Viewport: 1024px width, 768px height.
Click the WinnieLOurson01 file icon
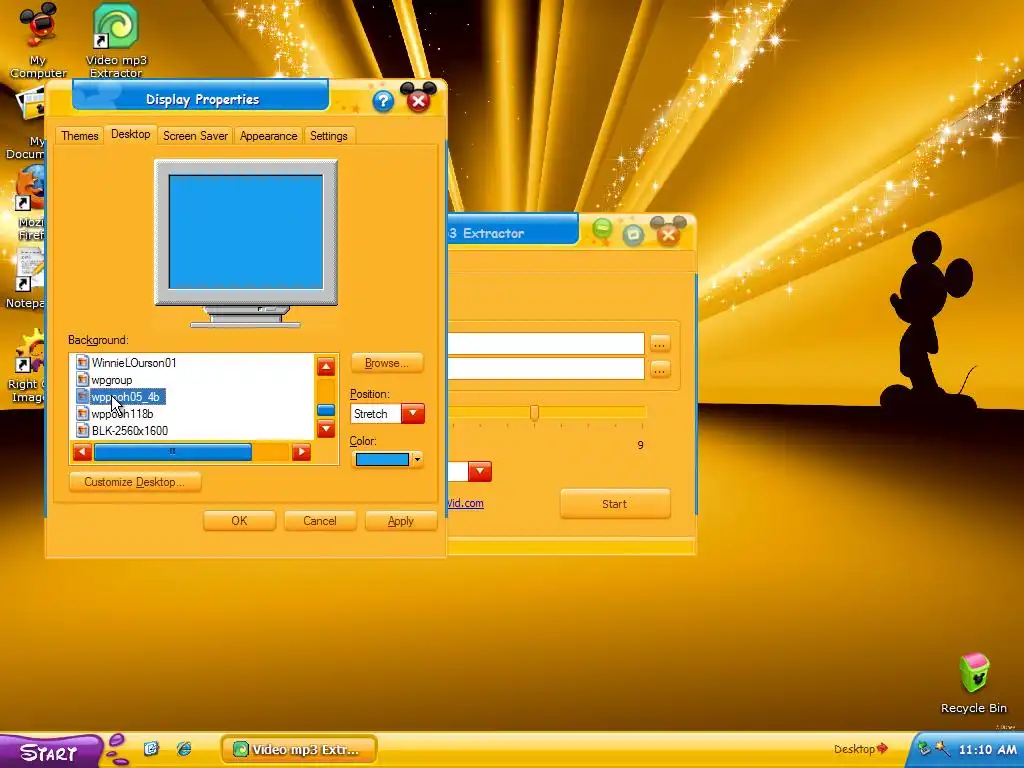click(82, 362)
